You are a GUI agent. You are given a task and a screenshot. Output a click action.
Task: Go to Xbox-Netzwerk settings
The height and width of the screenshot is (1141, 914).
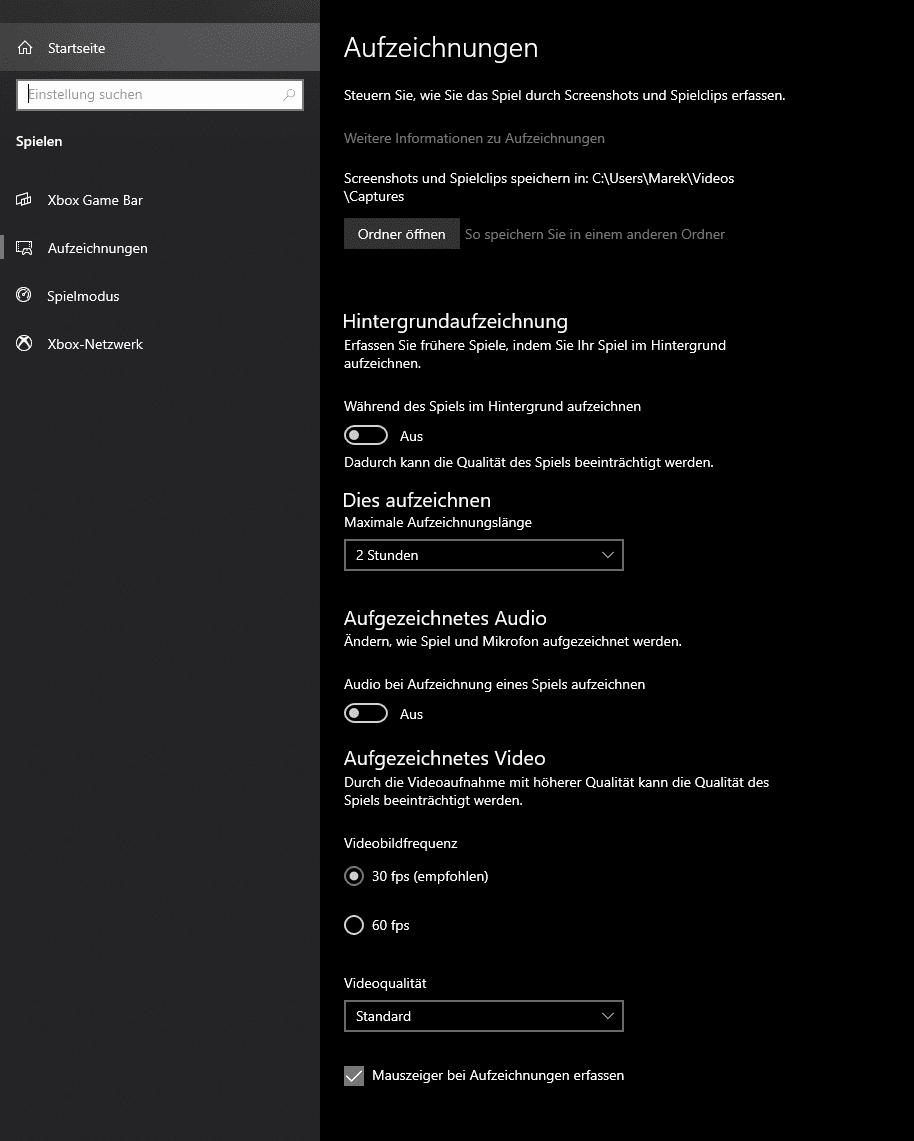[95, 344]
